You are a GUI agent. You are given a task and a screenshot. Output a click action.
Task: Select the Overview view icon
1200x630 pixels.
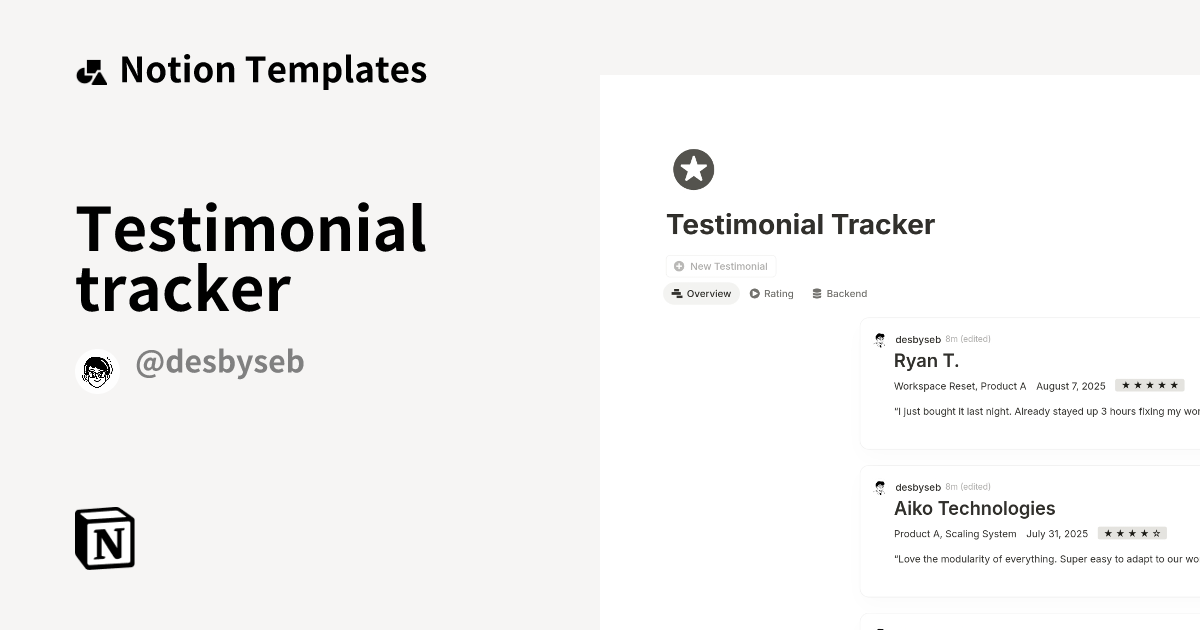(675, 293)
